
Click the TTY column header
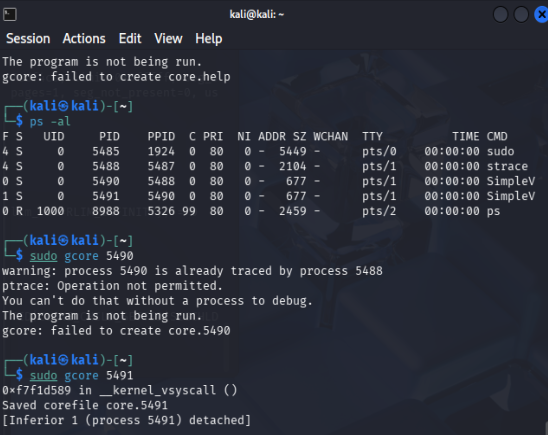pyautogui.click(x=372, y=136)
